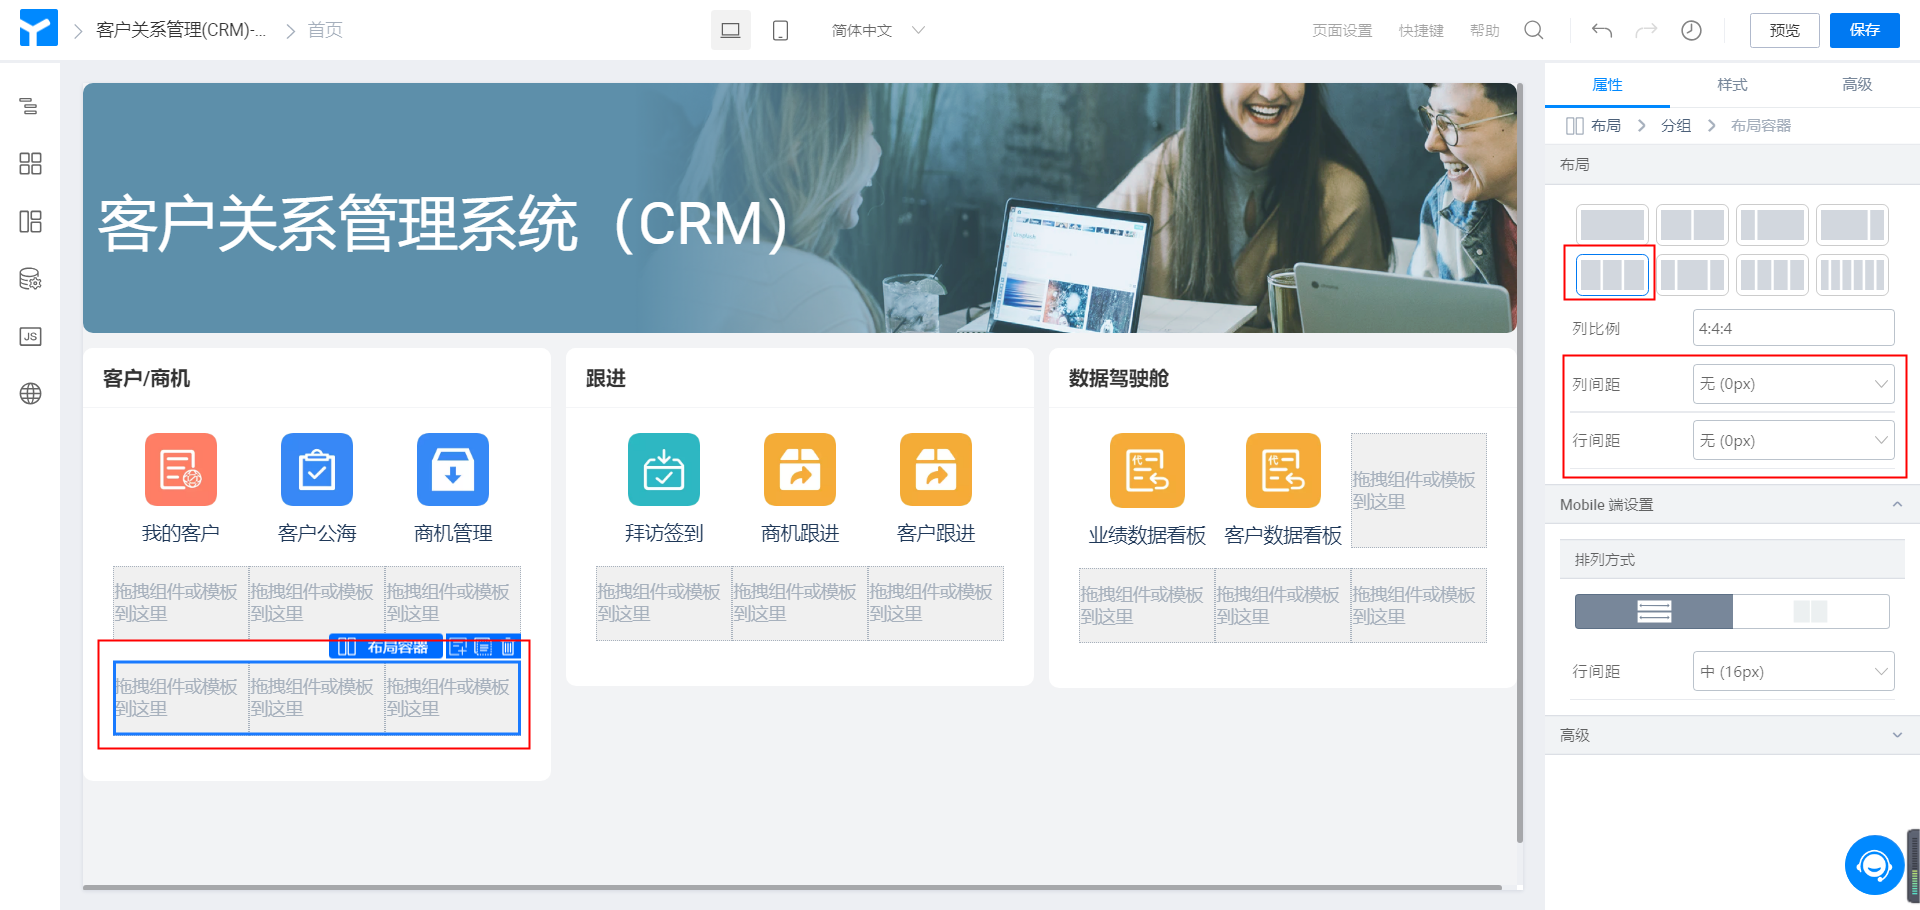Choose the narrow-left wide-right layout
Image resolution: width=1920 pixels, height=910 pixels.
pyautogui.click(x=1772, y=225)
